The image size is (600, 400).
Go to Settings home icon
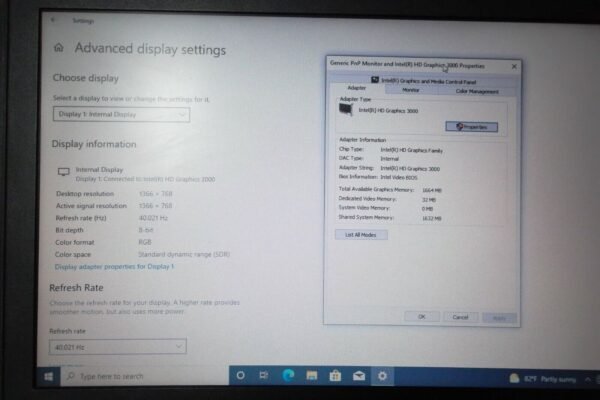point(59,47)
